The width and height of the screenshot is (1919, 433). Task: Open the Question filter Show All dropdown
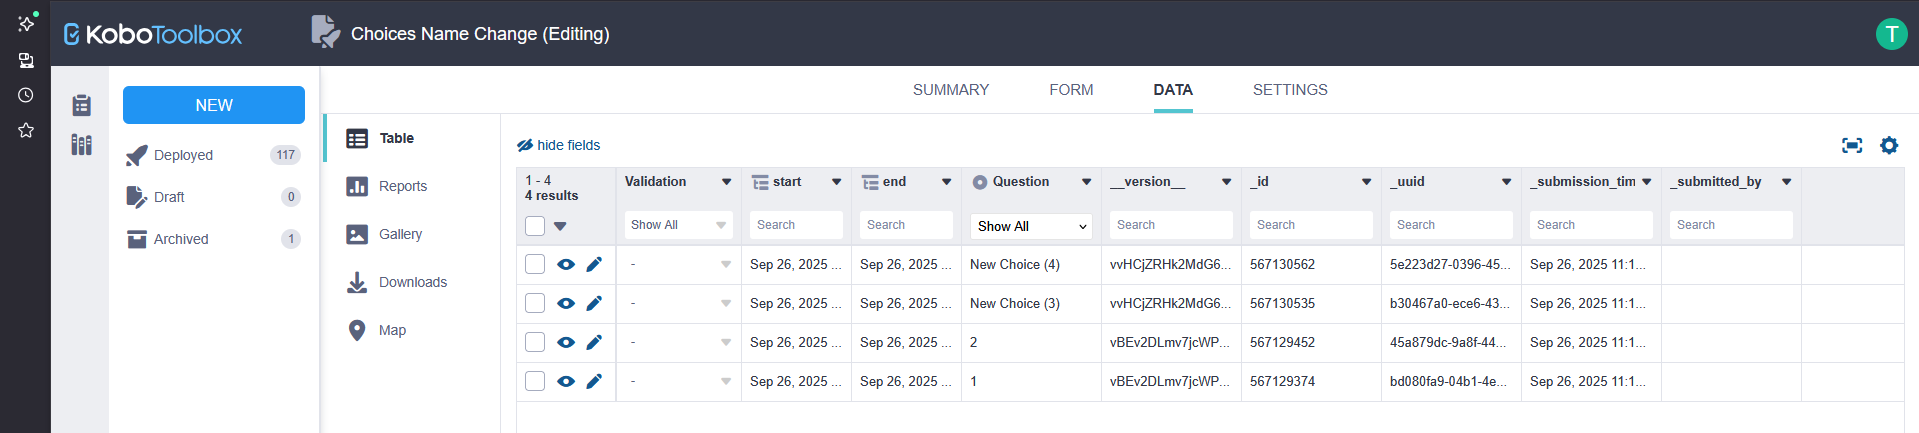point(1030,226)
